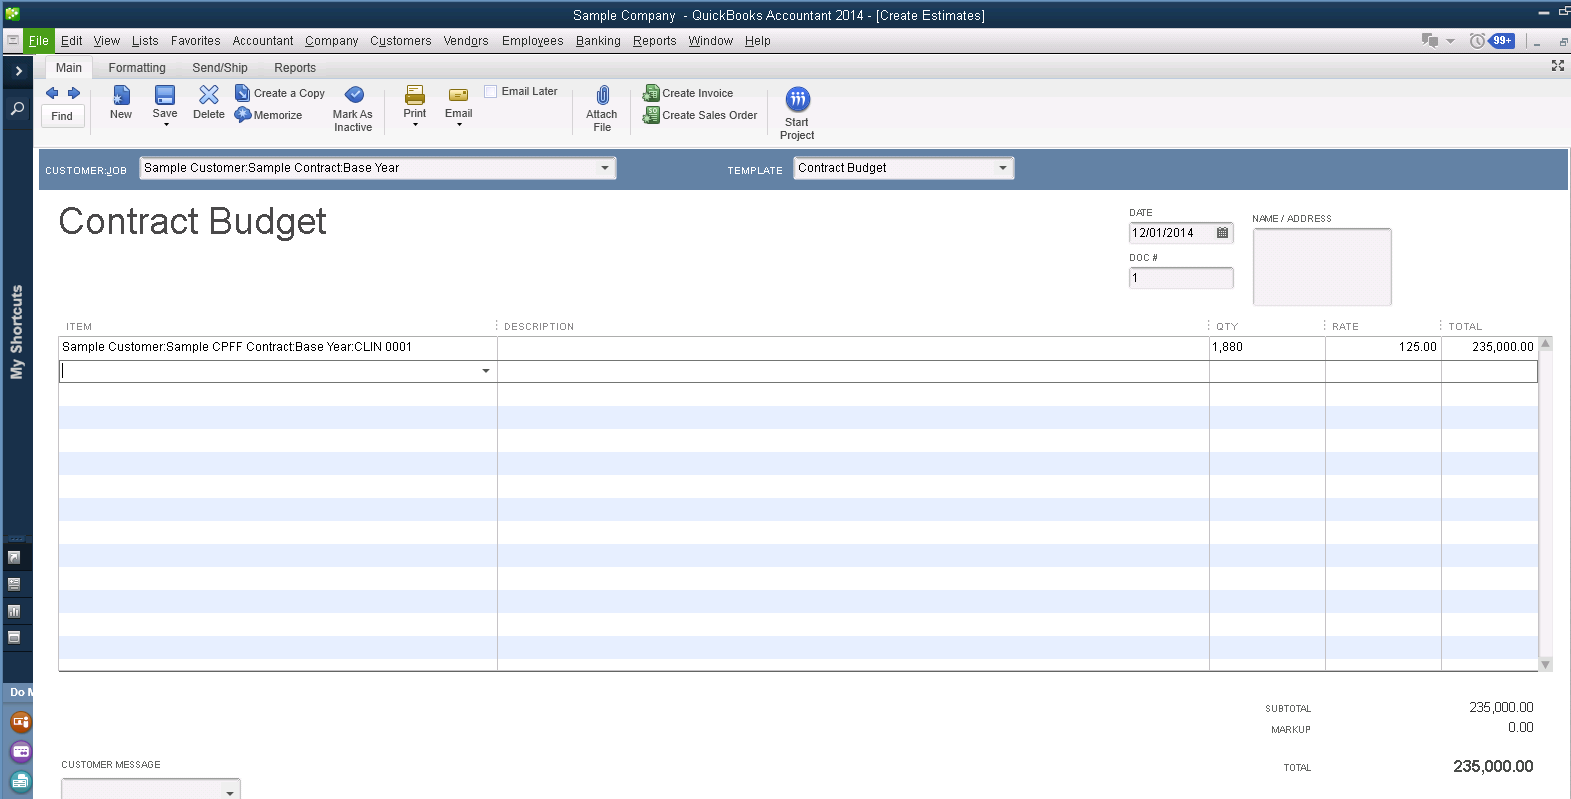Screen dimensions: 1571x799
Task: Open the Help menu
Action: pyautogui.click(x=758, y=41)
